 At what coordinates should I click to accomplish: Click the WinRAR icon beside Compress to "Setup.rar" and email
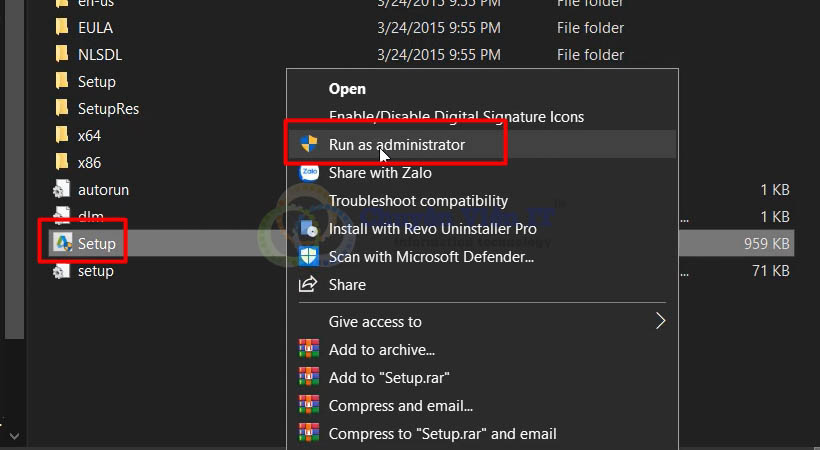[309, 433]
